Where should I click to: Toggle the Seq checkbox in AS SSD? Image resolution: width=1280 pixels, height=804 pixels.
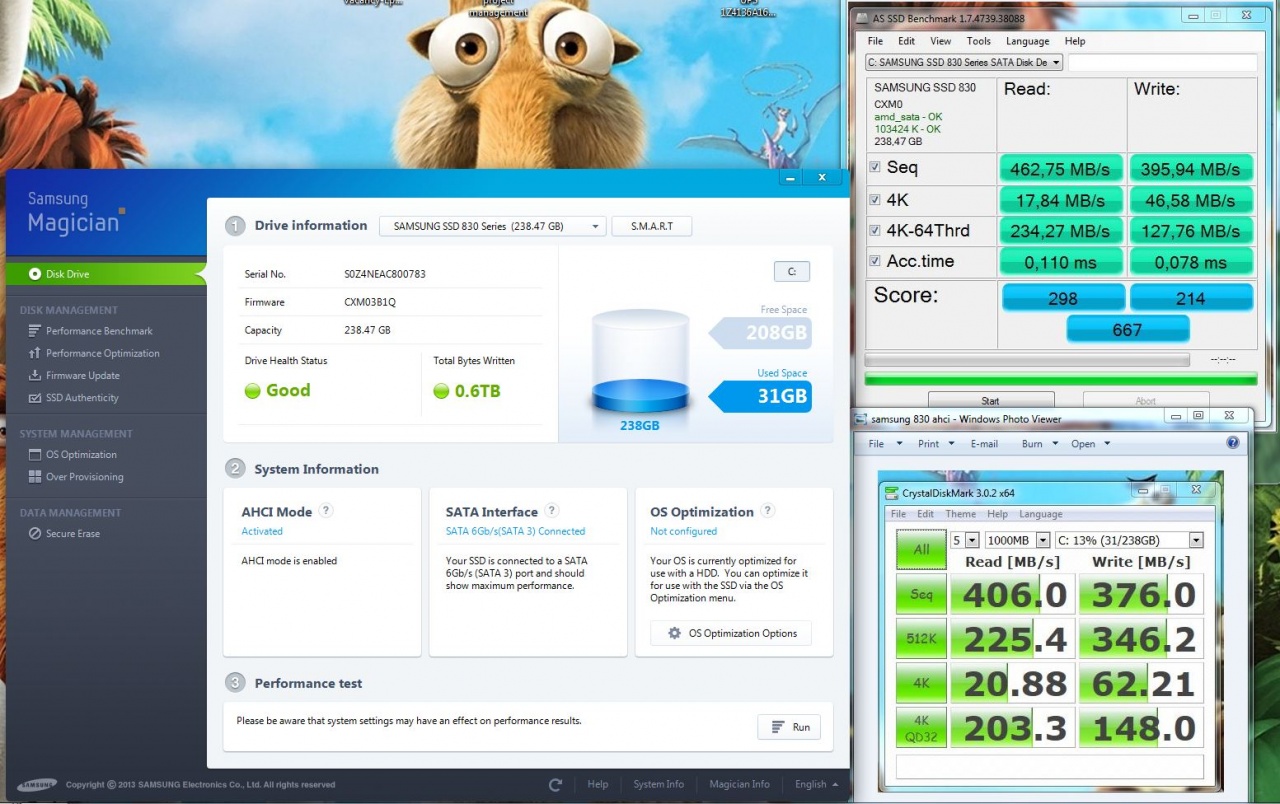coord(875,168)
